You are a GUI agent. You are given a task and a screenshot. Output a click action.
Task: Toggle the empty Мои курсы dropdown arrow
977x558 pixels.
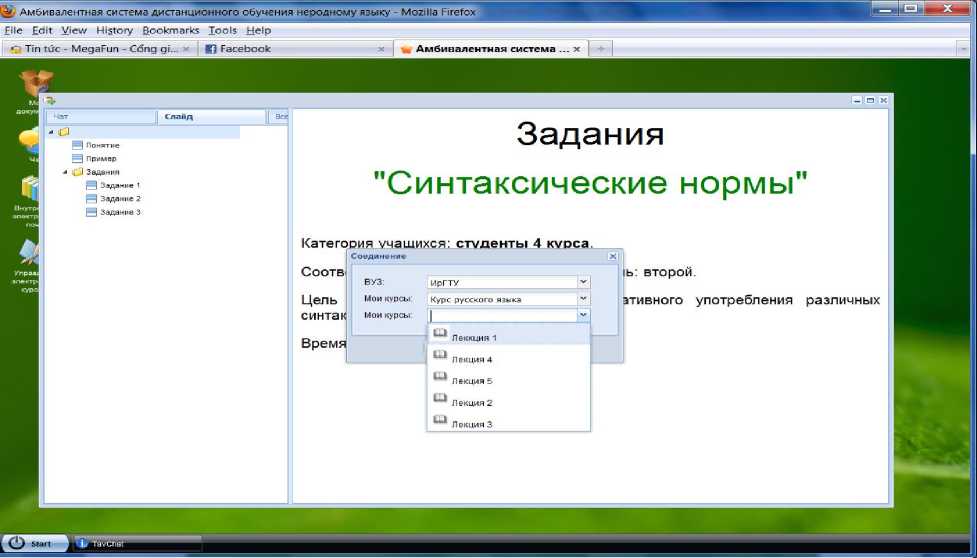coord(583,315)
